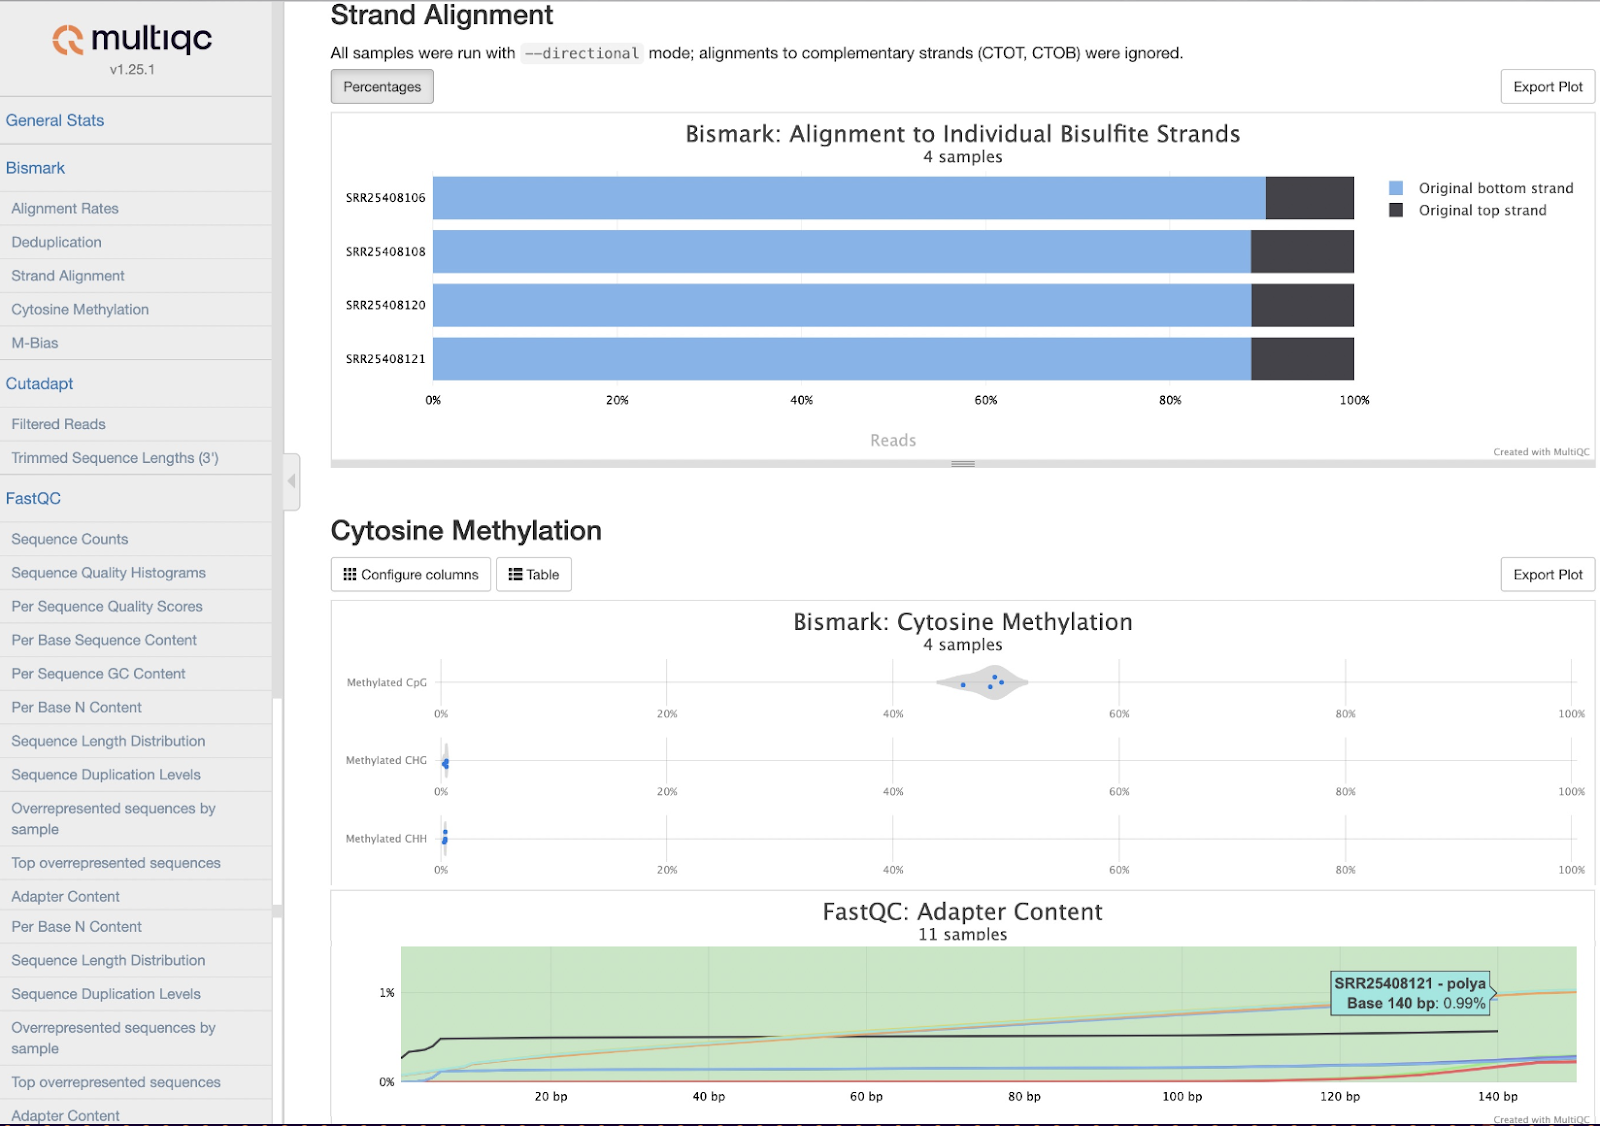Open first Per Base N Content link
This screenshot has width=1600, height=1126.
coord(76,707)
